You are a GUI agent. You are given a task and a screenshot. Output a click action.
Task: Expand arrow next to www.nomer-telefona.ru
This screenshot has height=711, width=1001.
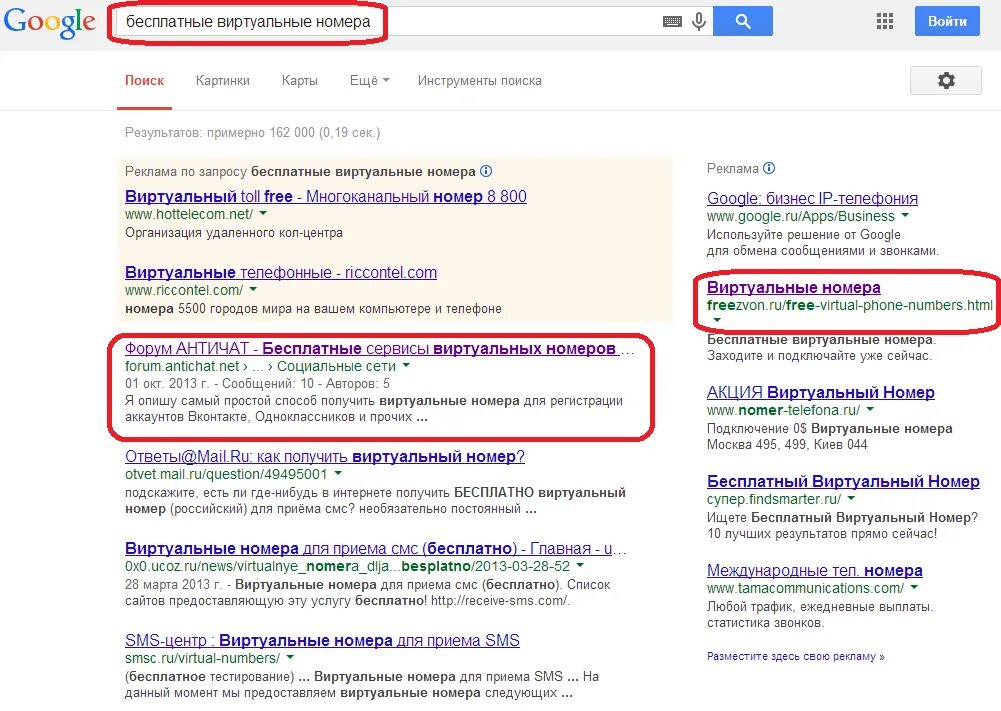(x=869, y=409)
